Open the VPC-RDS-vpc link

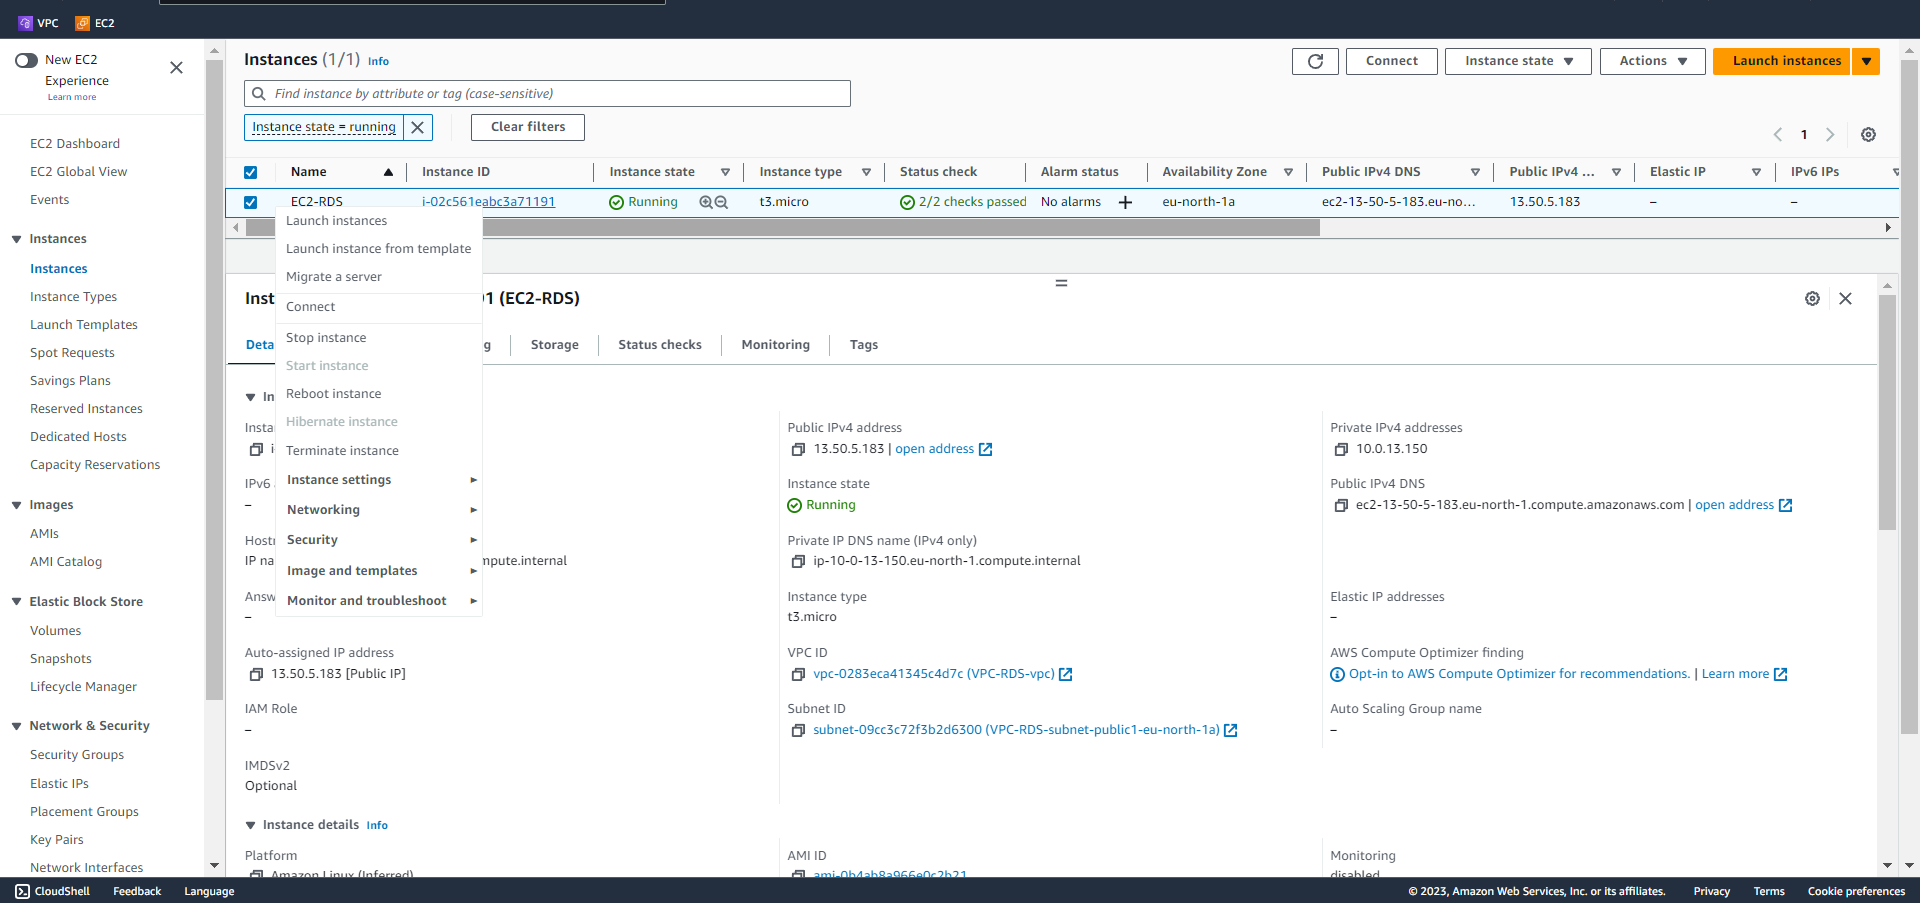tap(934, 674)
